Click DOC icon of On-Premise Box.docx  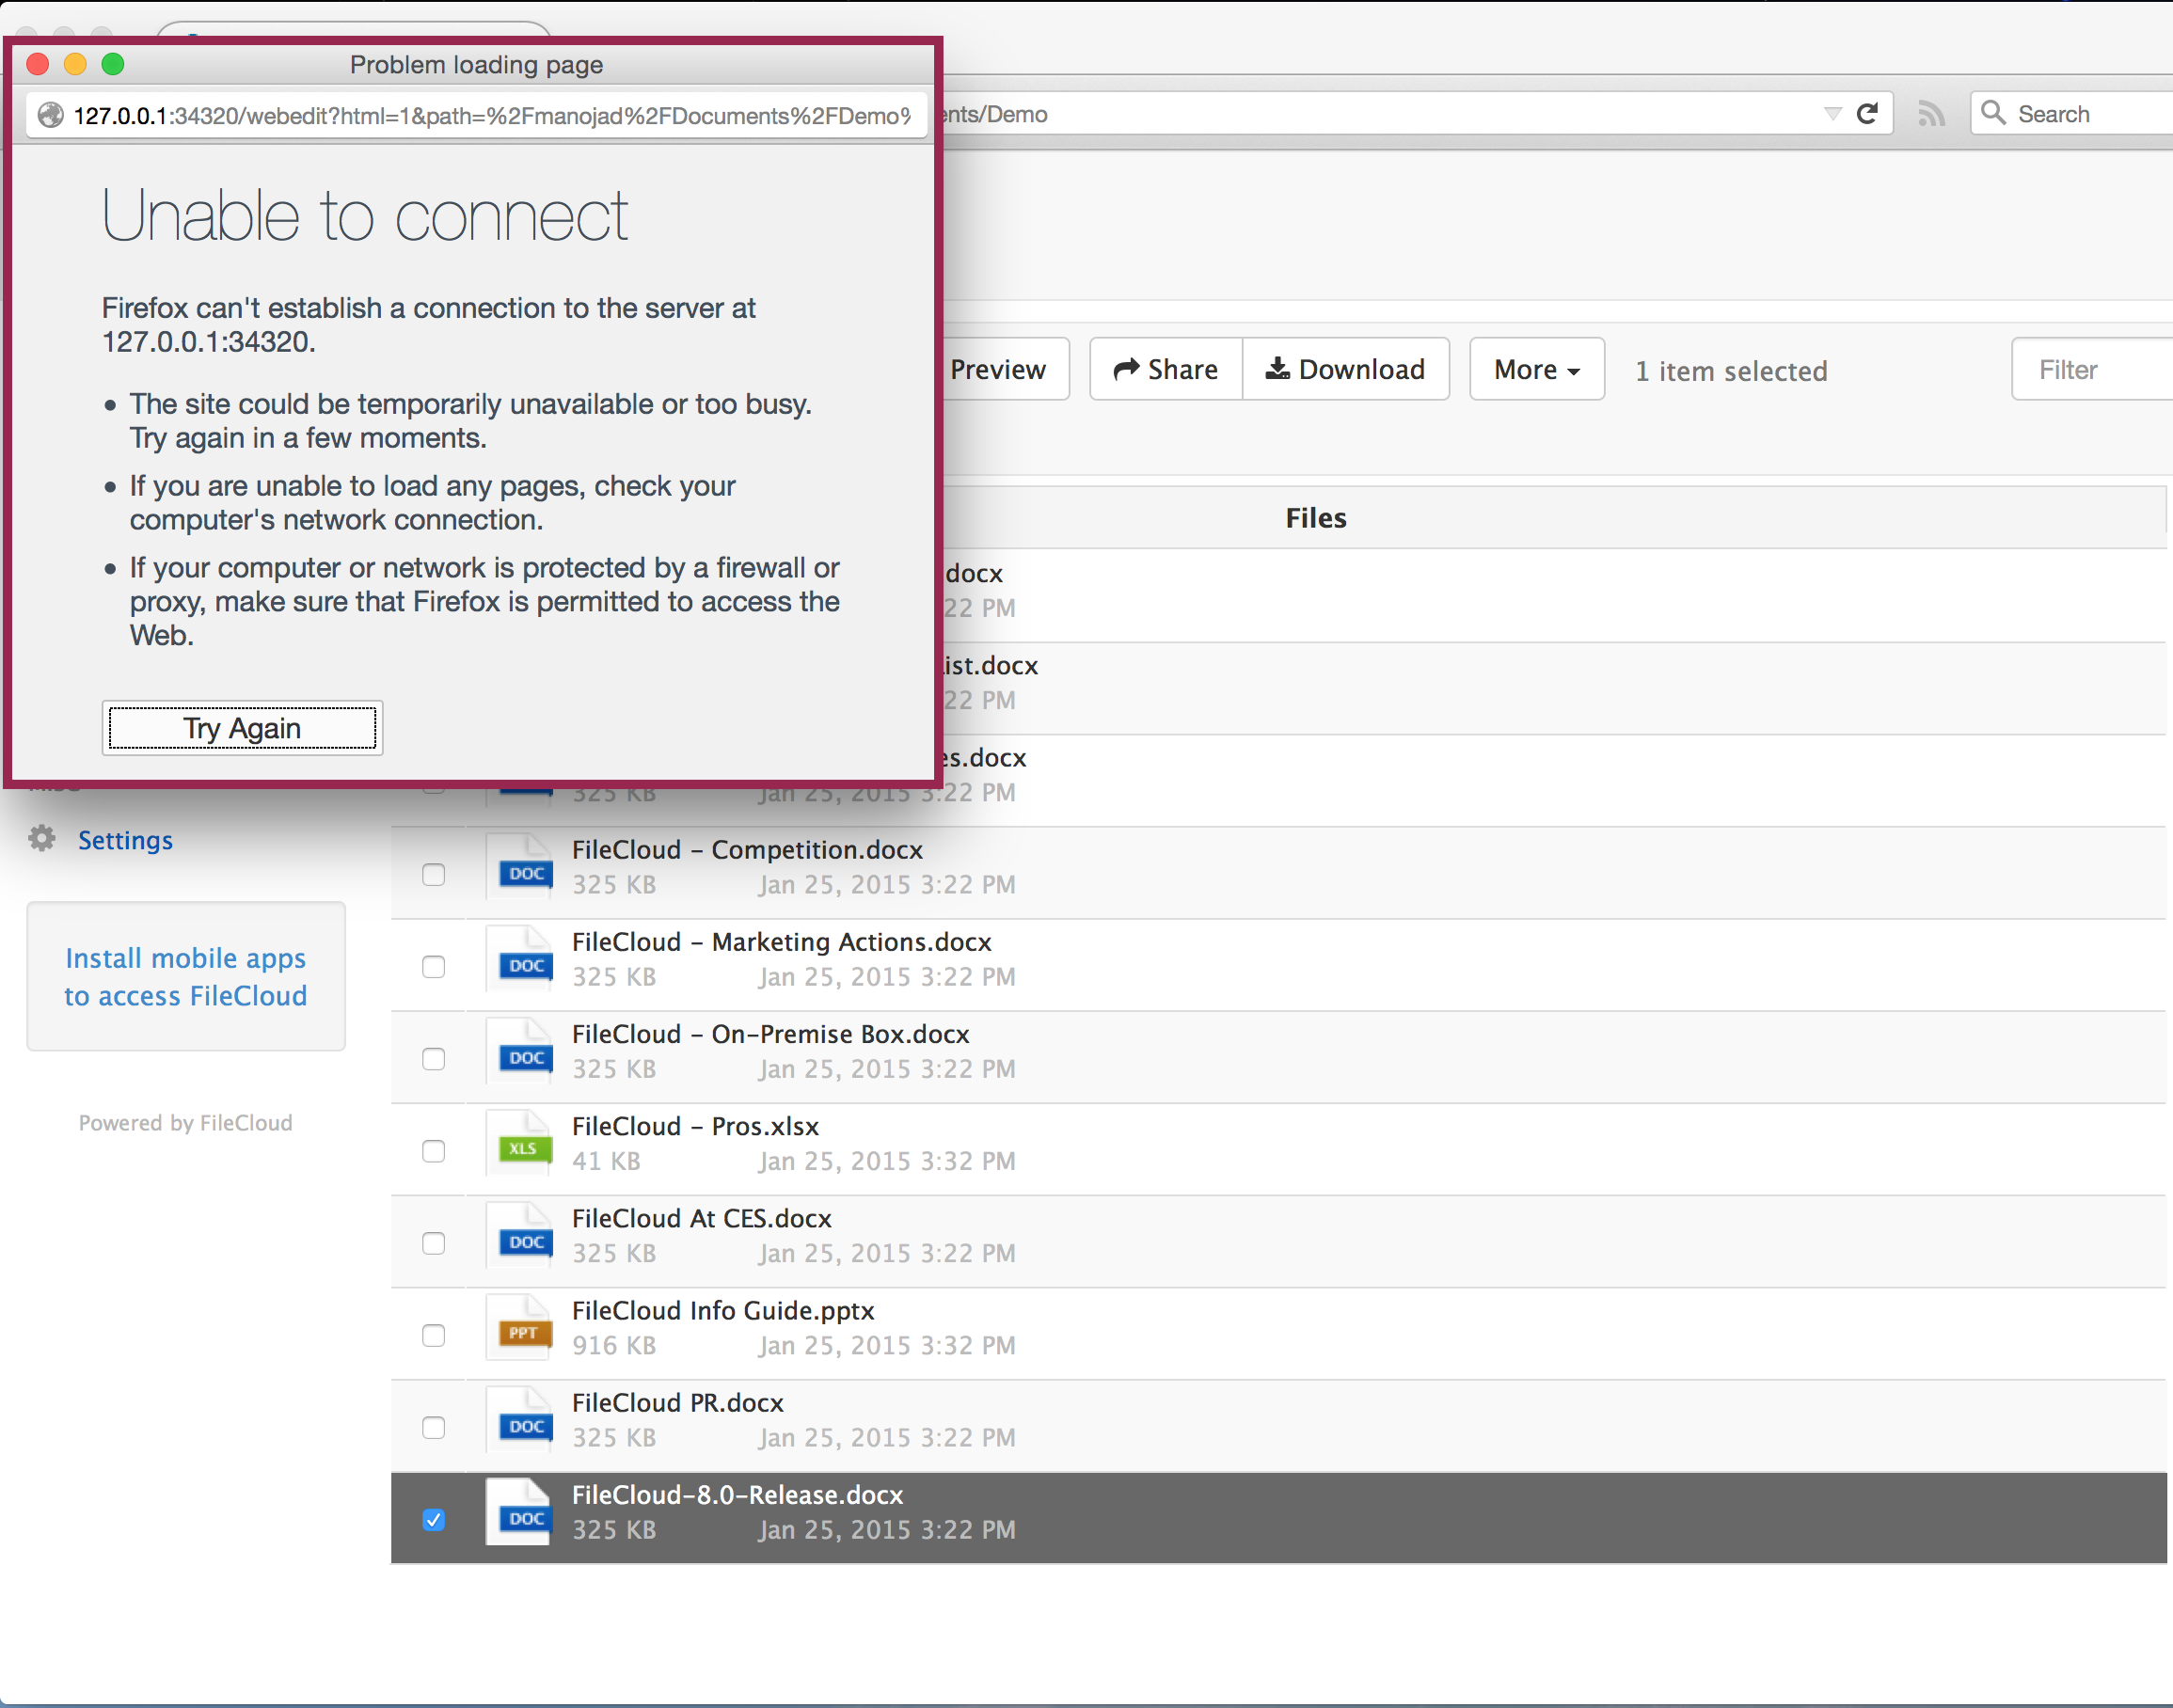[x=520, y=1051]
